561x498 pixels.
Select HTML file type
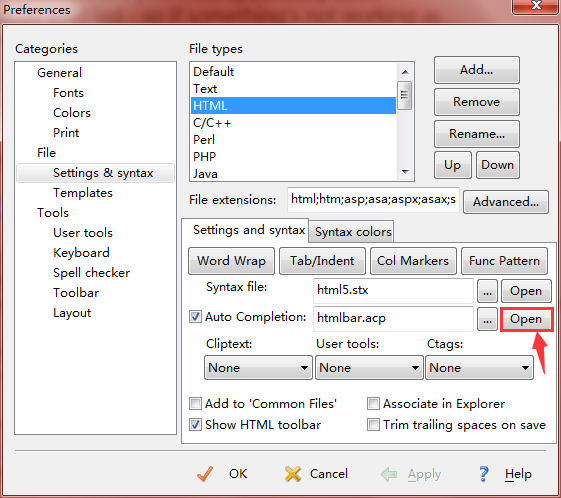pos(293,106)
